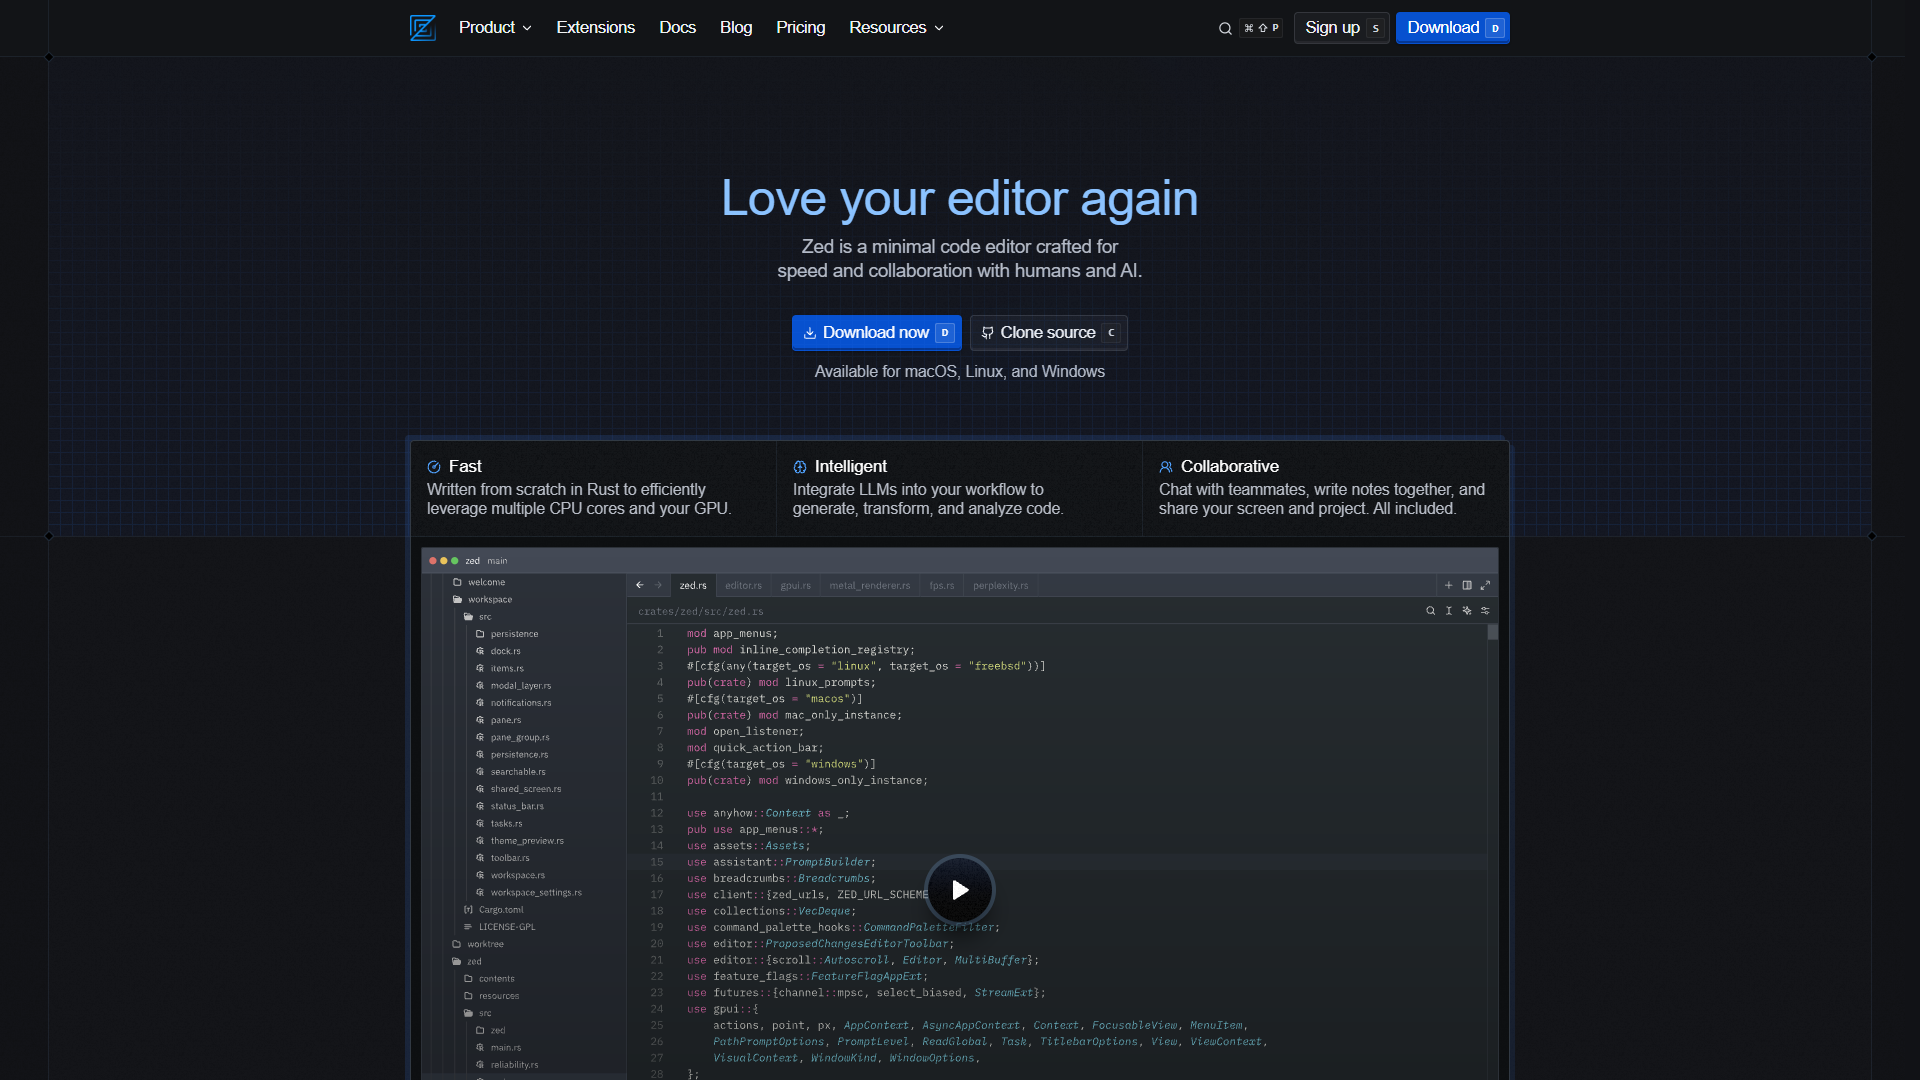
Task: Switch to the editor.rs tab
Action: coord(743,585)
